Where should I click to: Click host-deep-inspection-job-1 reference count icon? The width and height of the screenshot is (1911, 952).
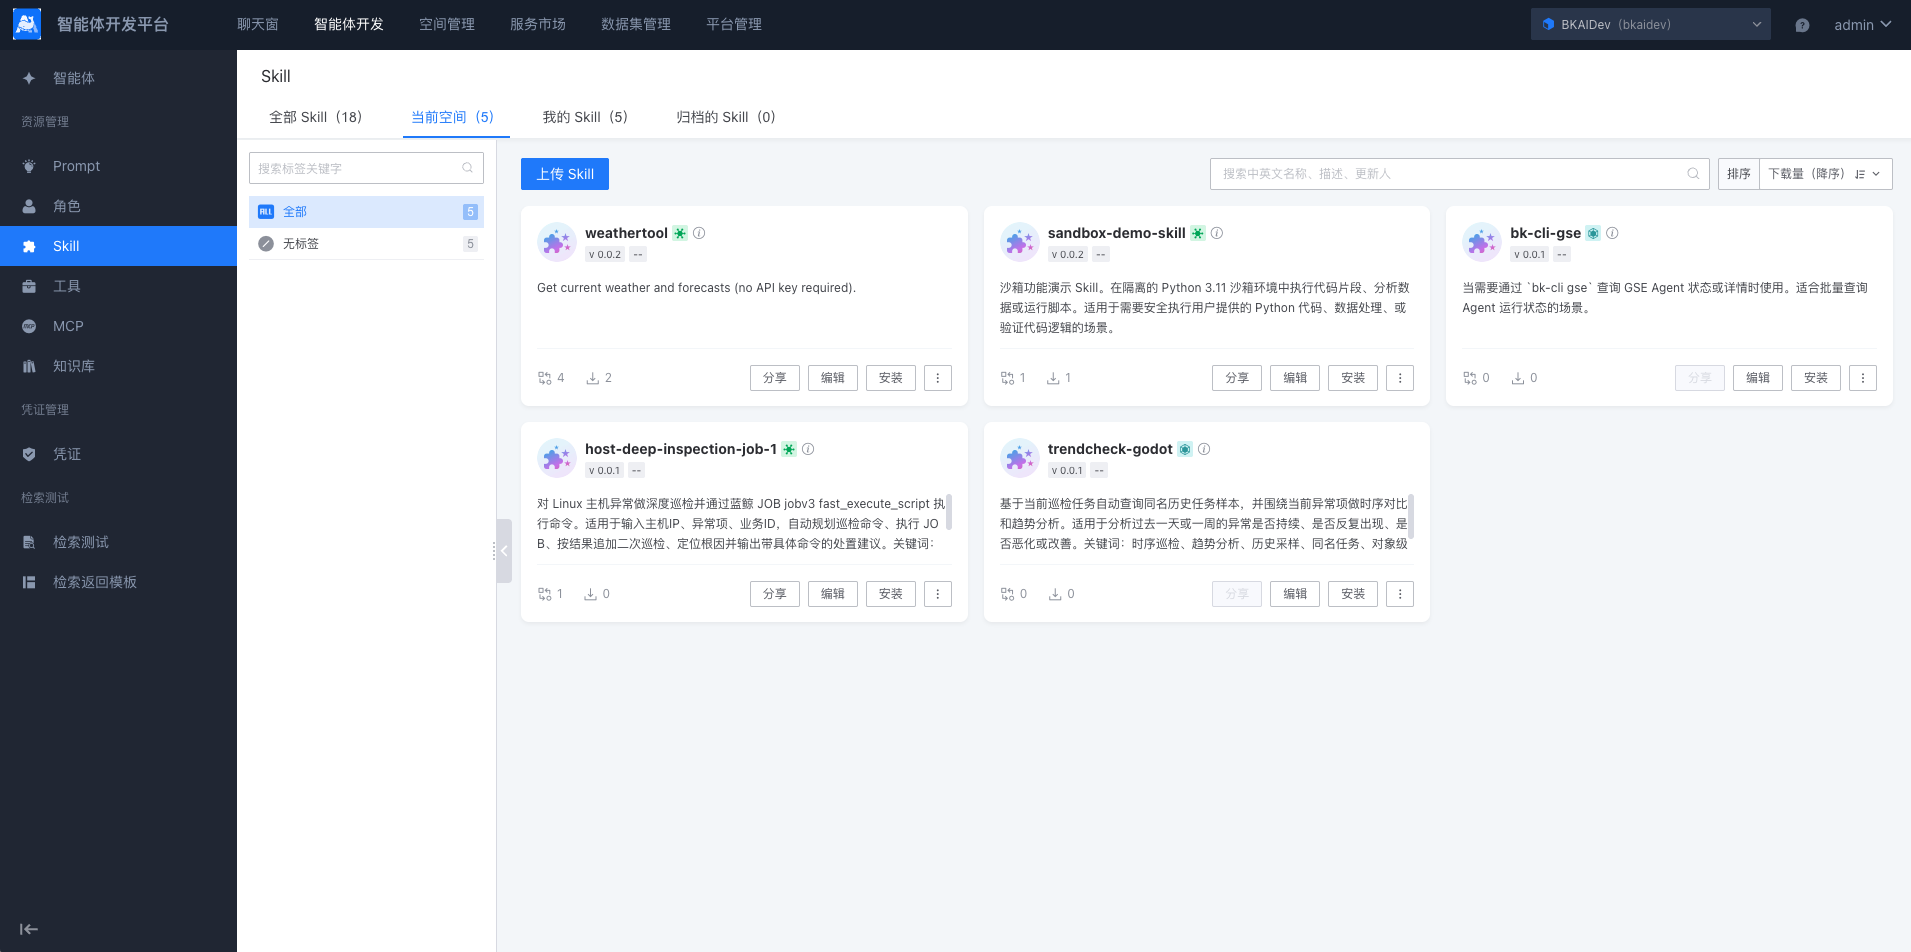click(545, 594)
